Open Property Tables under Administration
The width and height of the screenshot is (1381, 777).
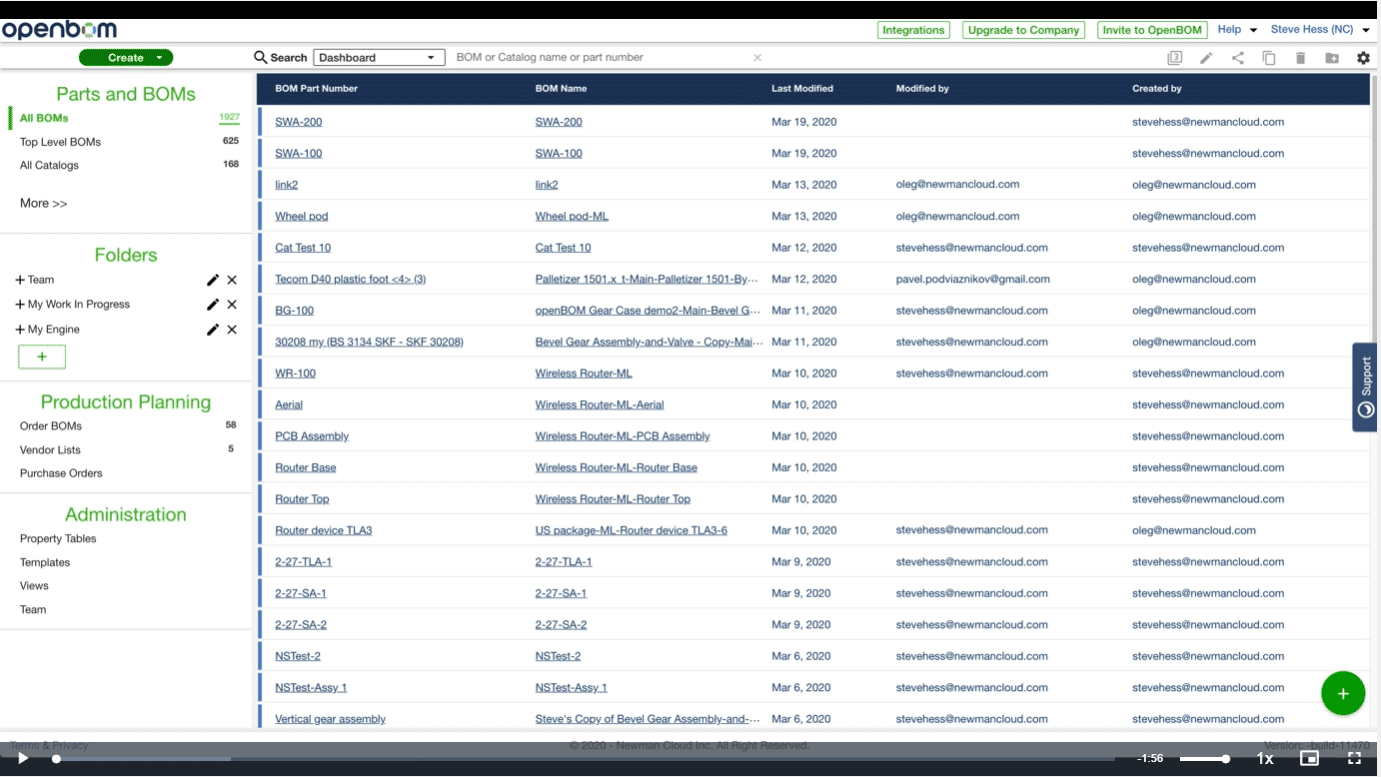tap(58, 539)
